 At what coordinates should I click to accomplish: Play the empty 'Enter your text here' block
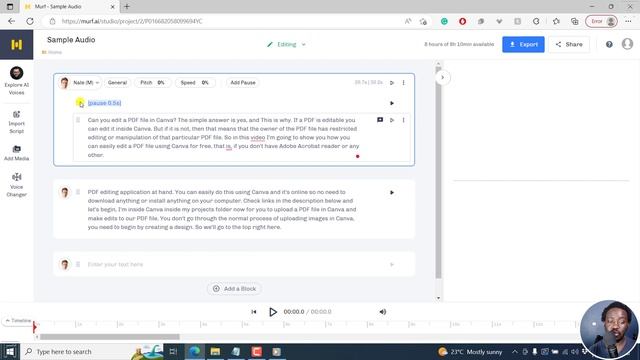392,265
